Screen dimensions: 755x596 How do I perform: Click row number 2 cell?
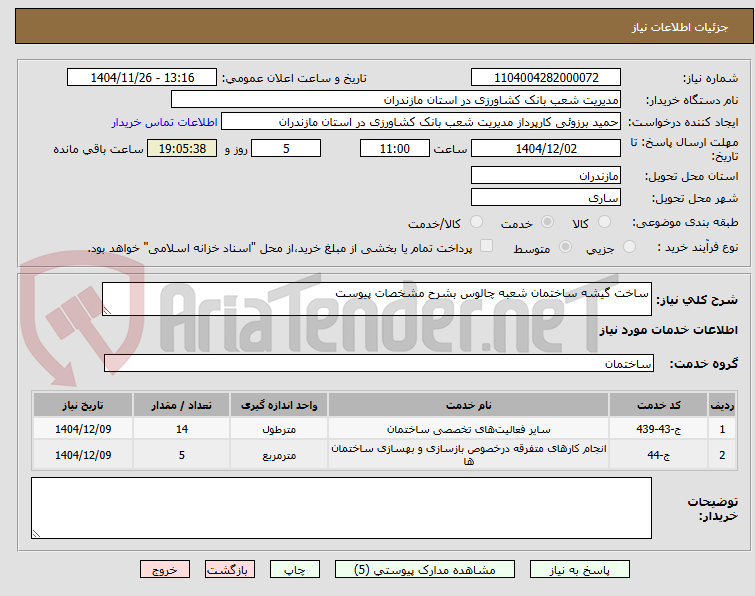[722, 454]
